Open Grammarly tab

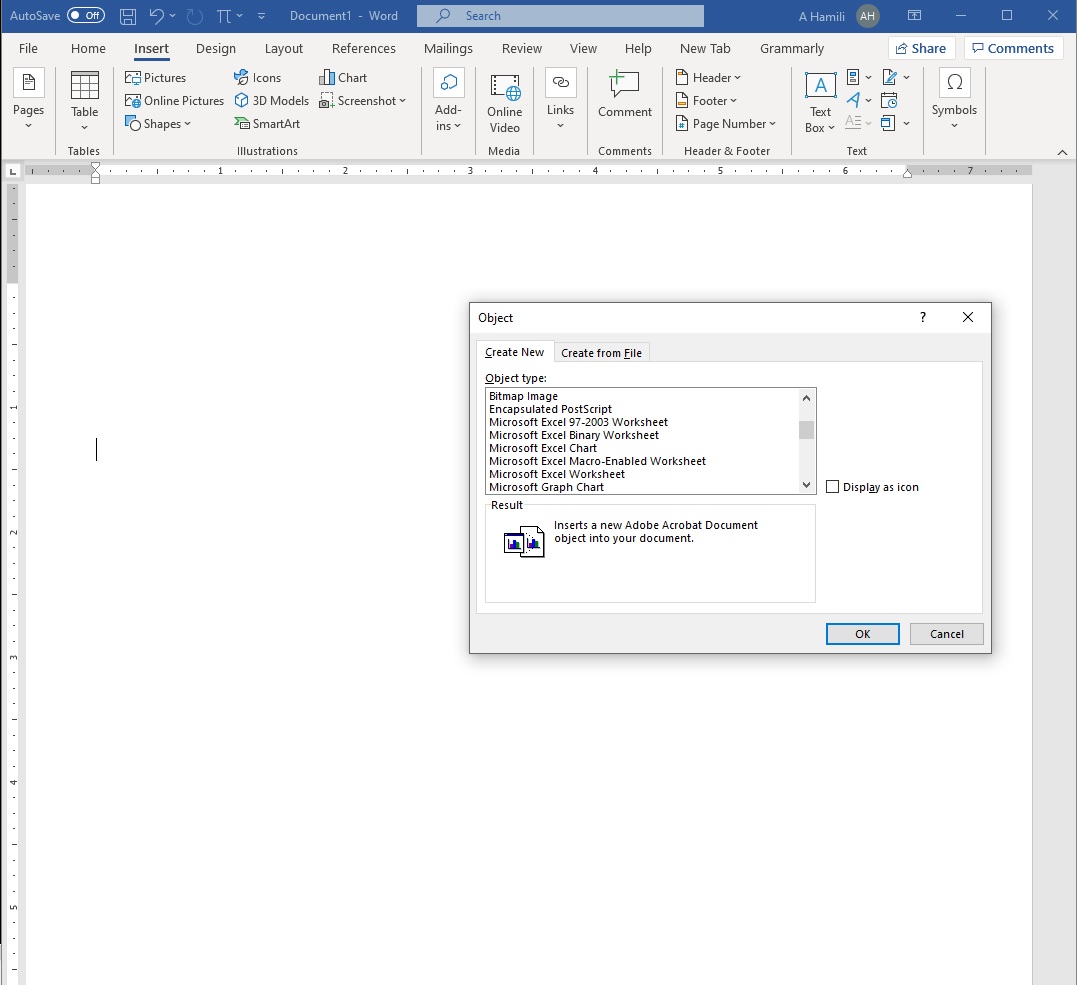[791, 48]
